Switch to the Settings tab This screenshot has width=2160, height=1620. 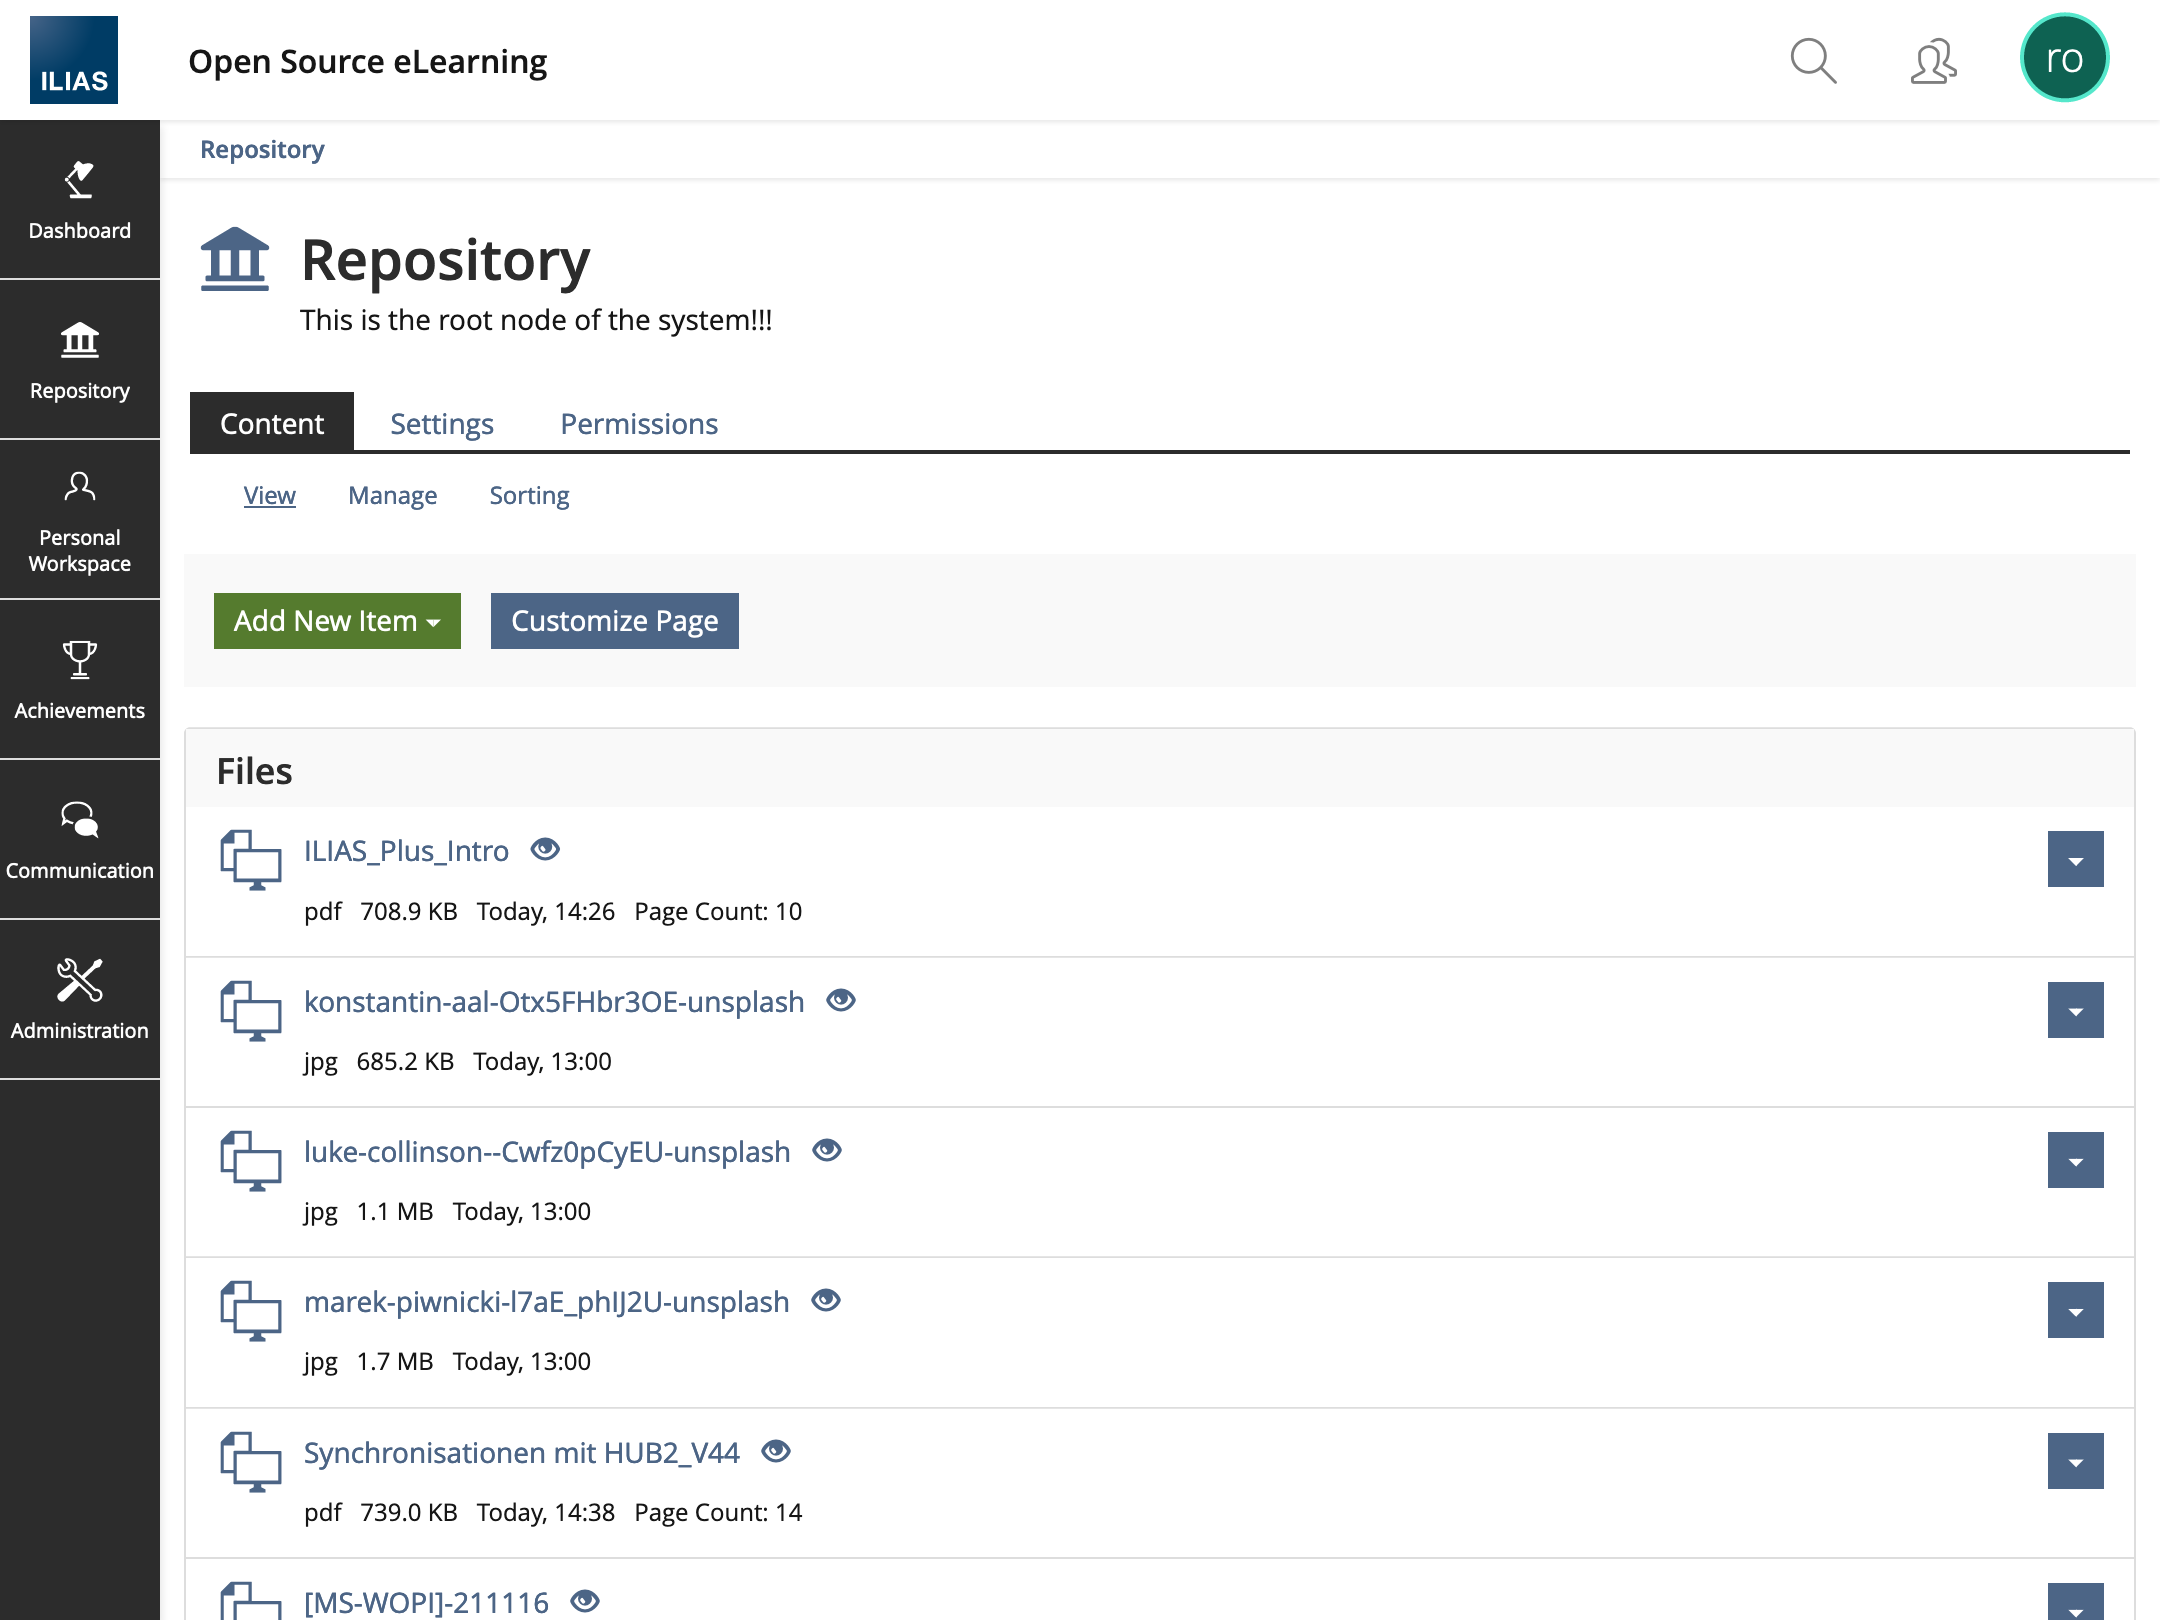tap(442, 423)
